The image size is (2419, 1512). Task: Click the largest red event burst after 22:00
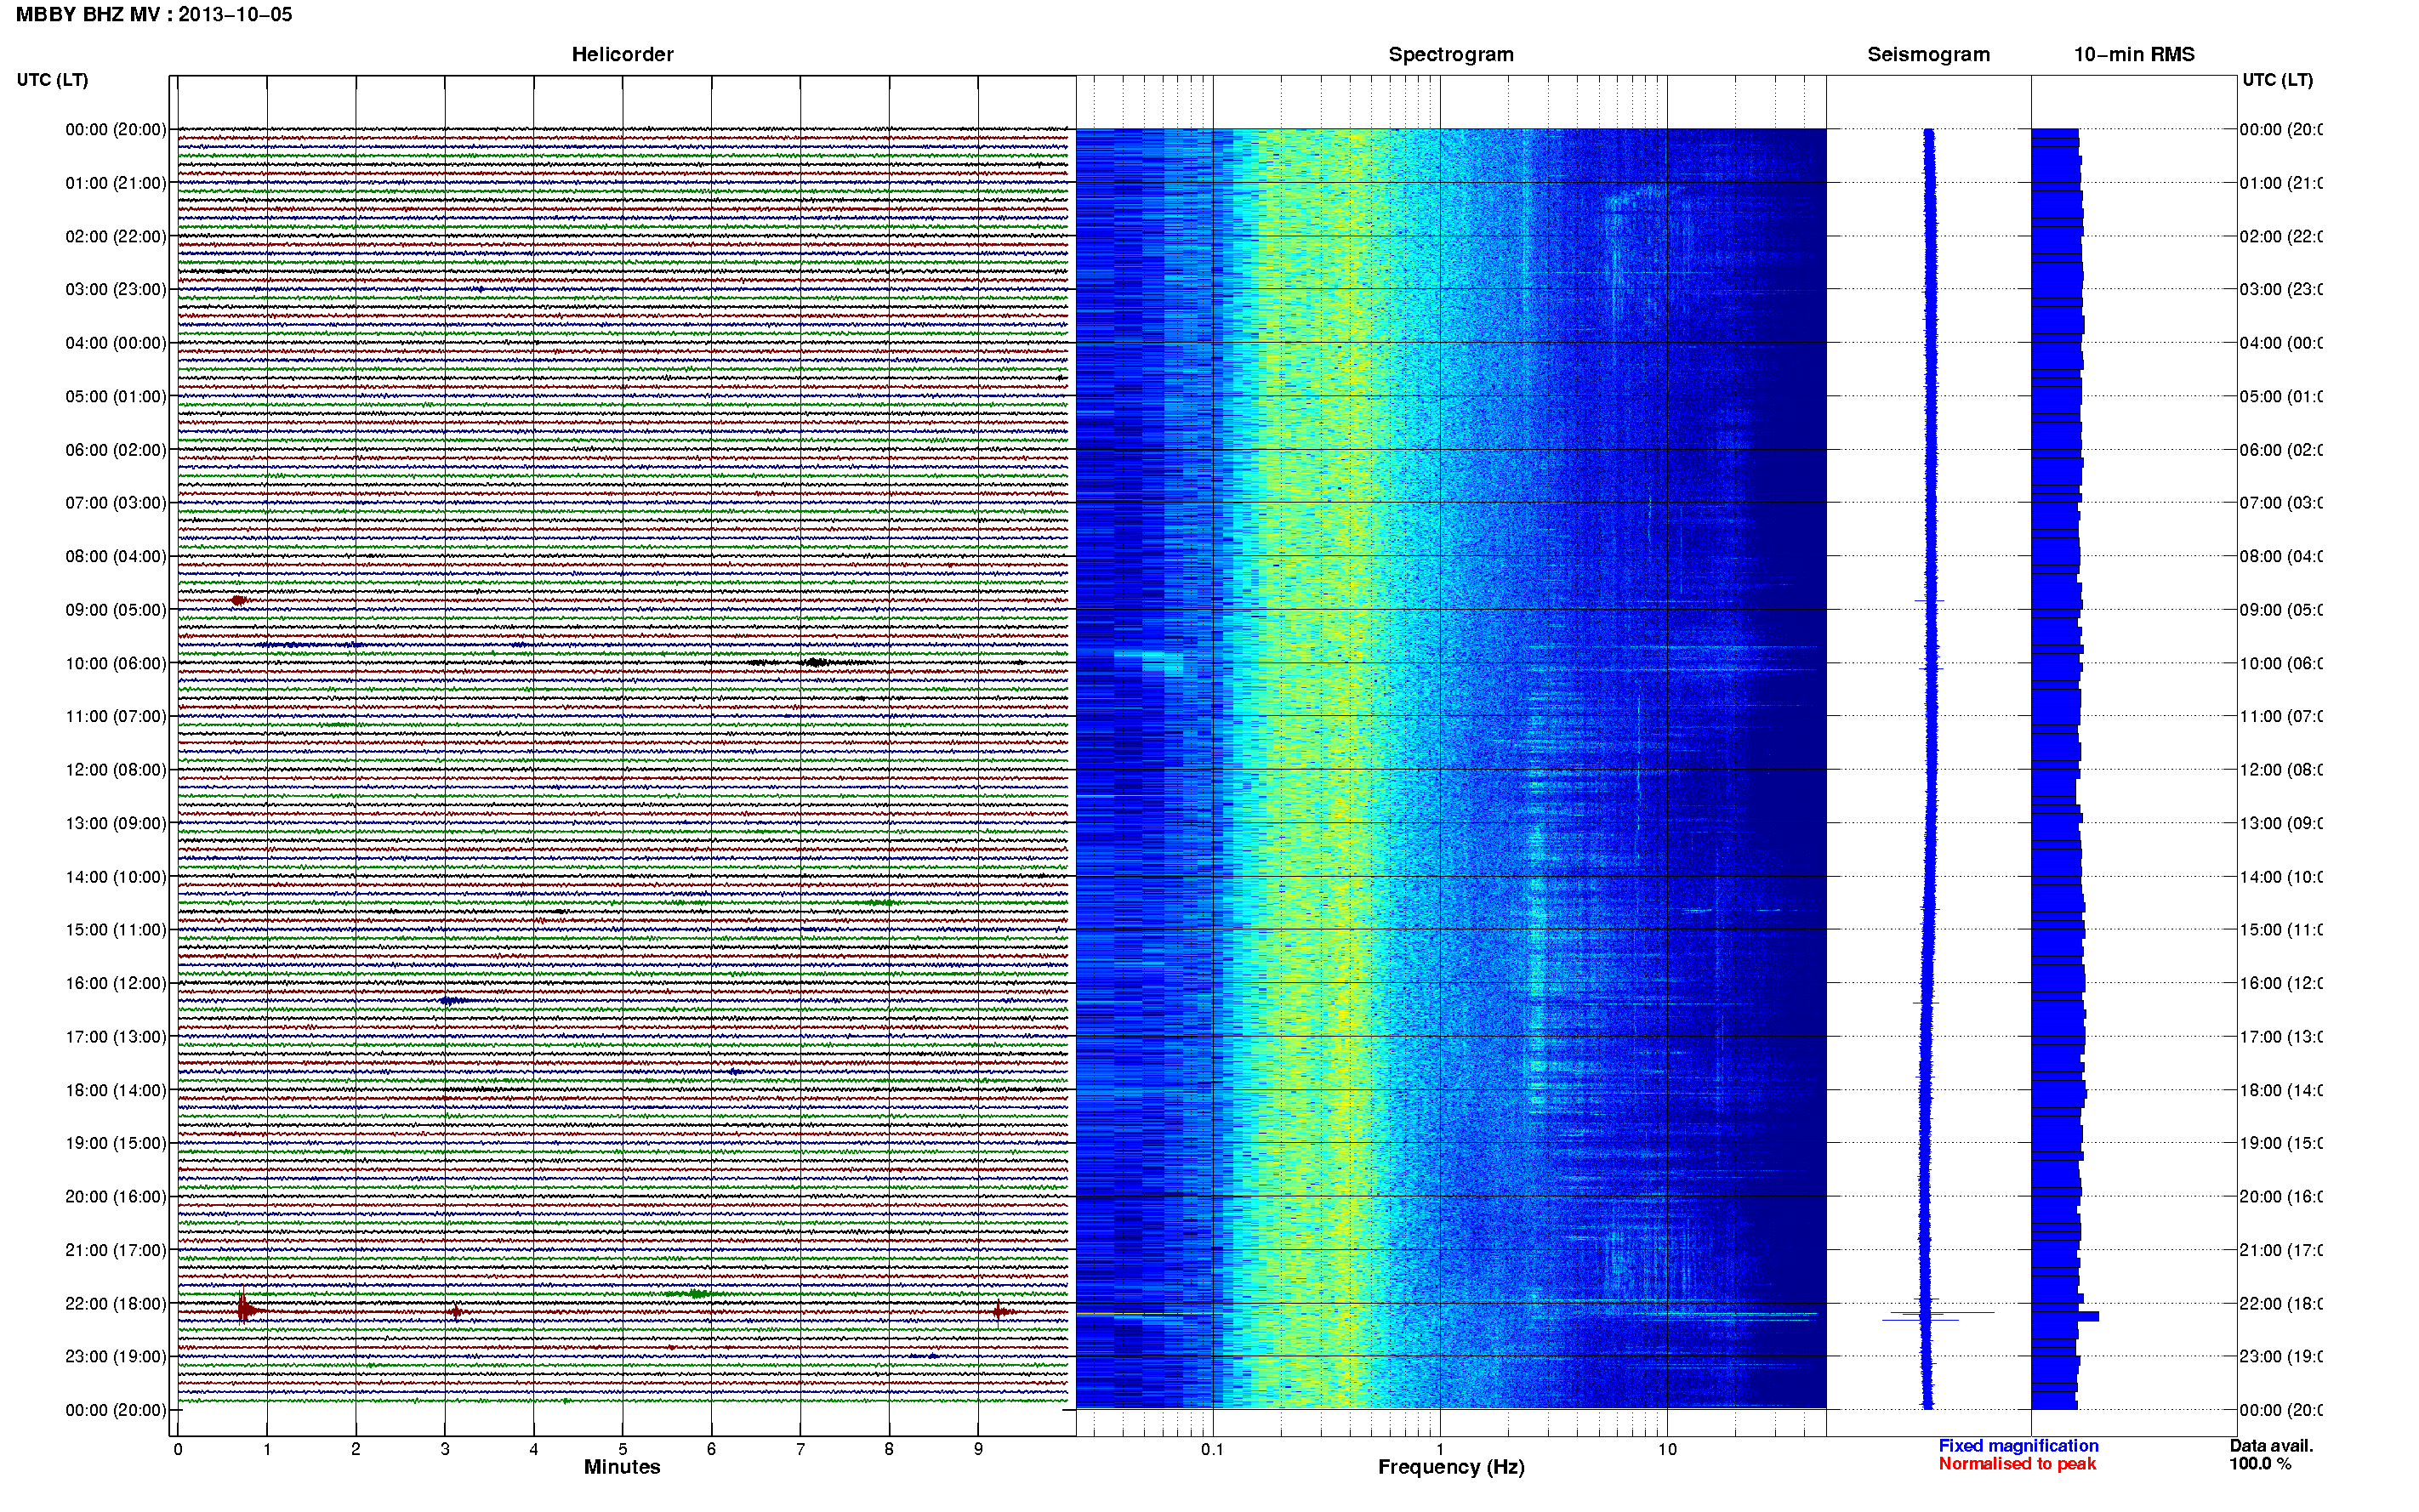point(246,1309)
